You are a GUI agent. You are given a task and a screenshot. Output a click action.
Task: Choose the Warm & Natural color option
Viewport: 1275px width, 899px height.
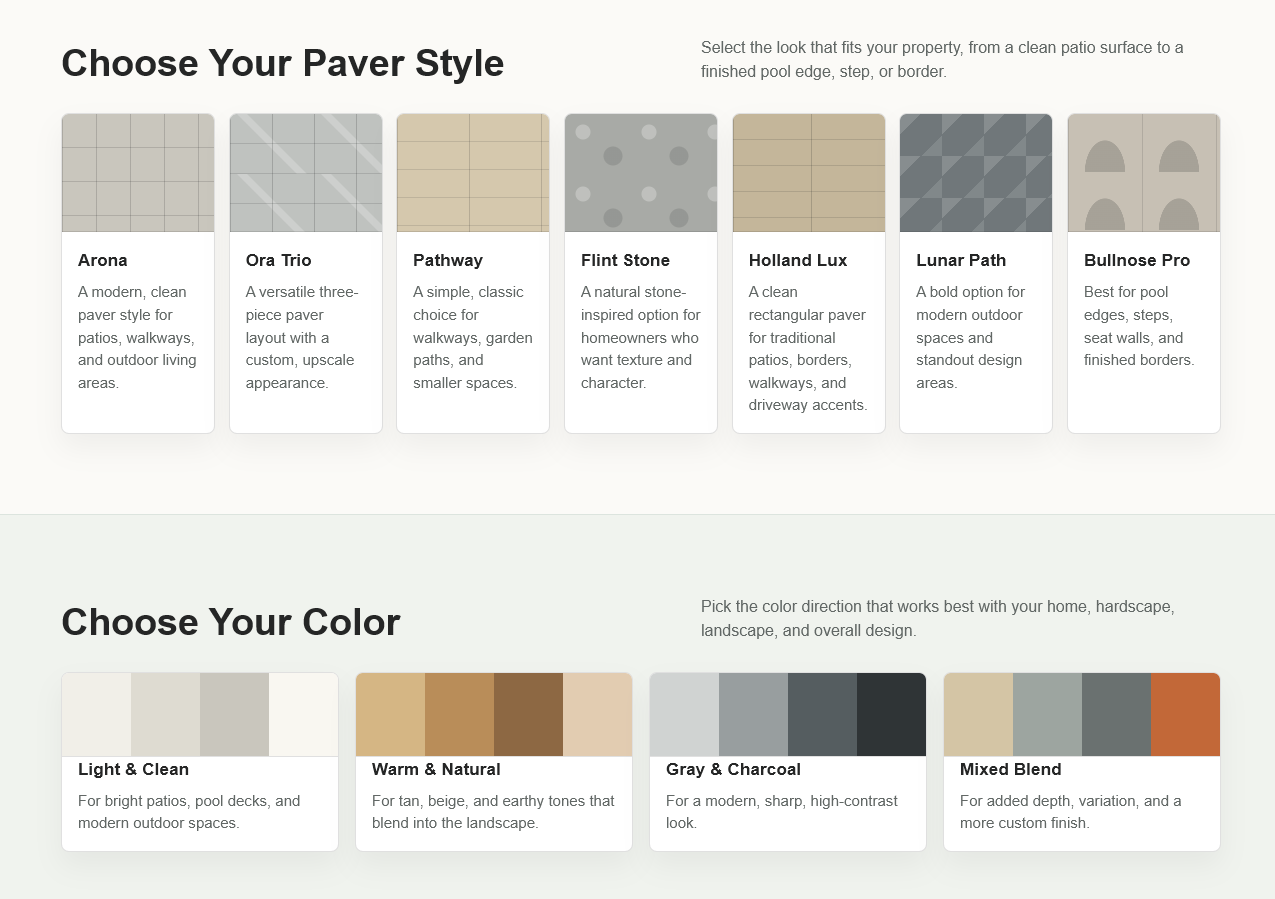point(494,762)
